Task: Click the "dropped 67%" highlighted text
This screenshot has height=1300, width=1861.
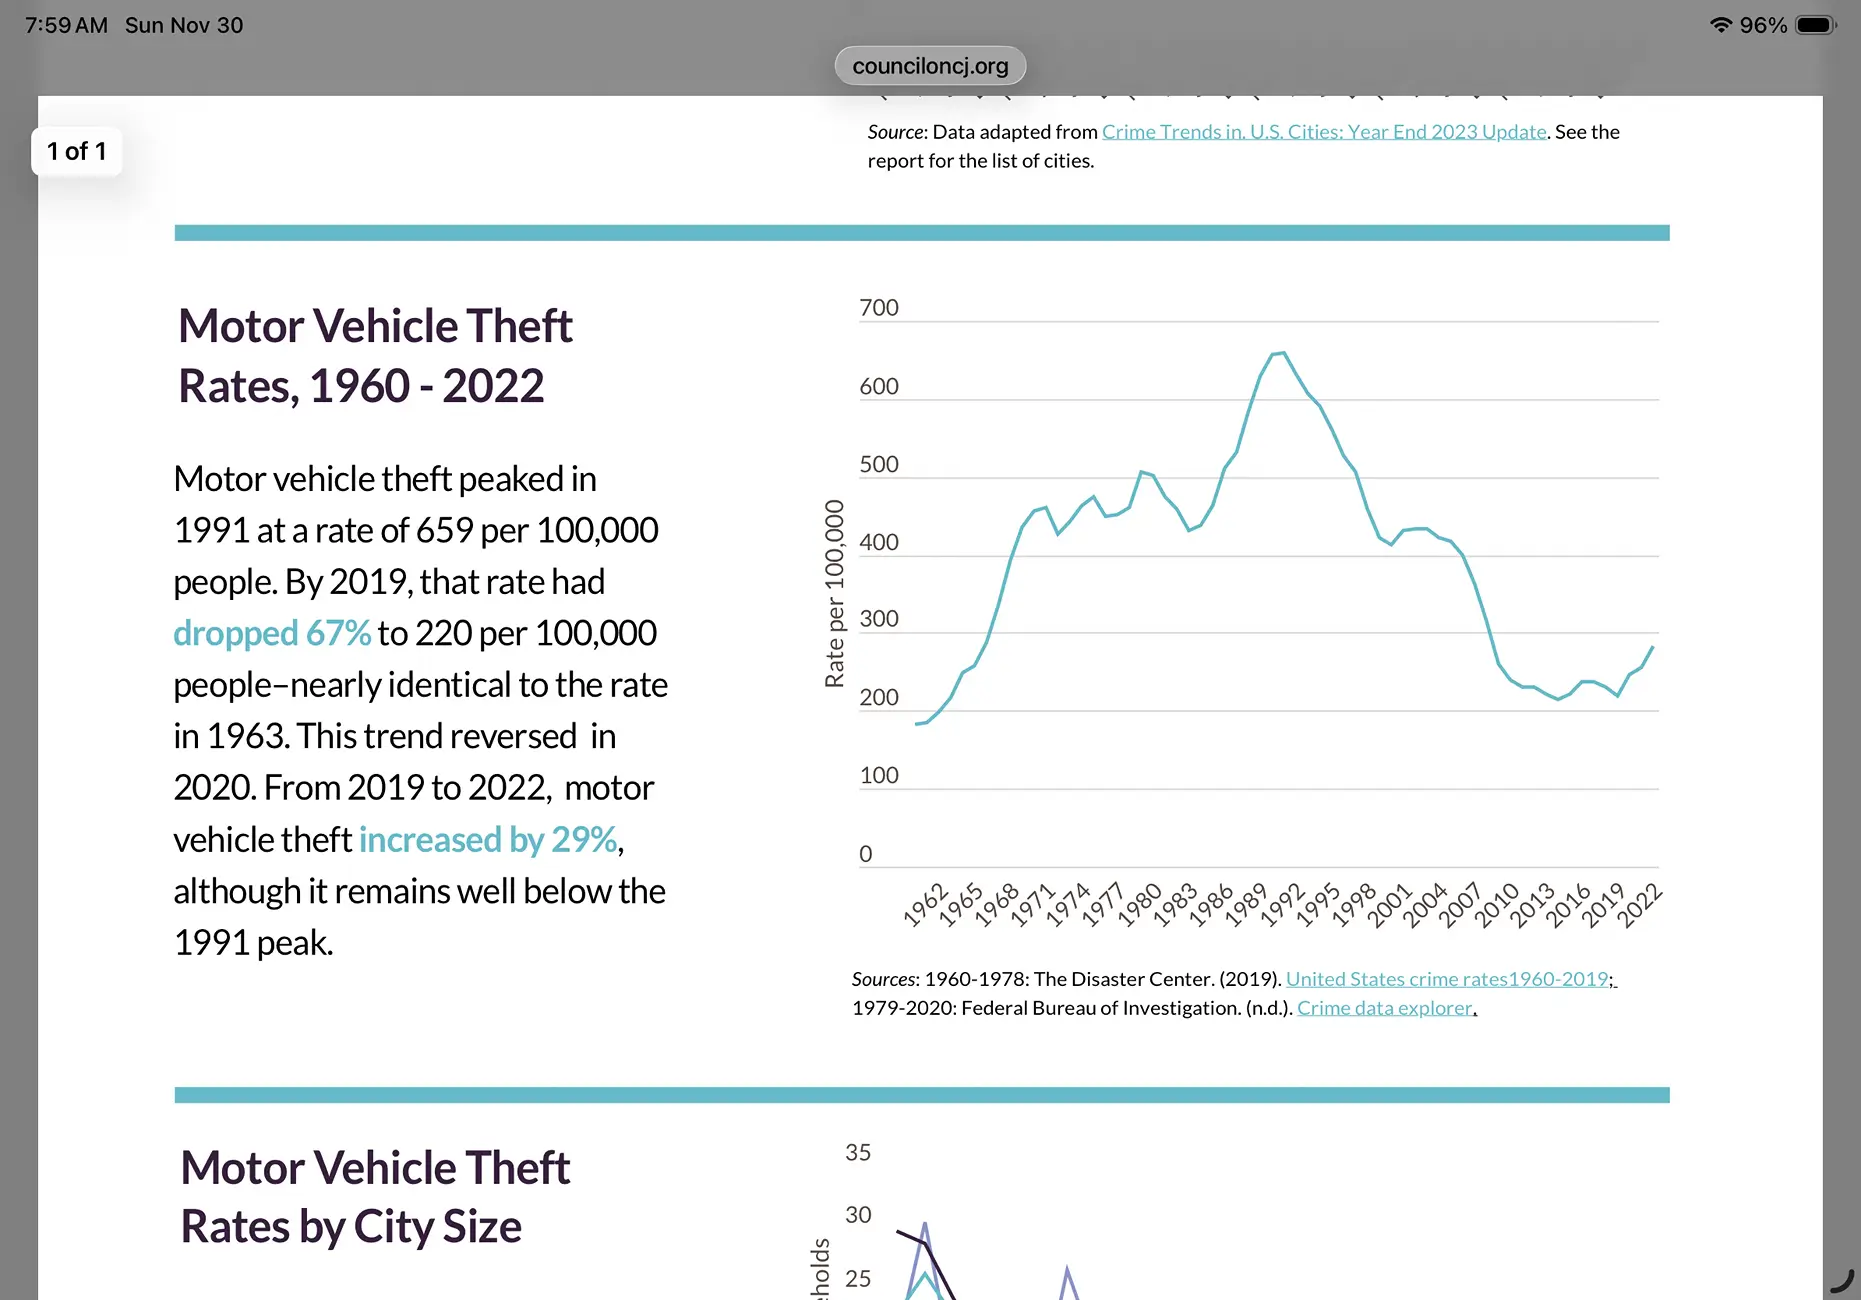Action: [272, 633]
